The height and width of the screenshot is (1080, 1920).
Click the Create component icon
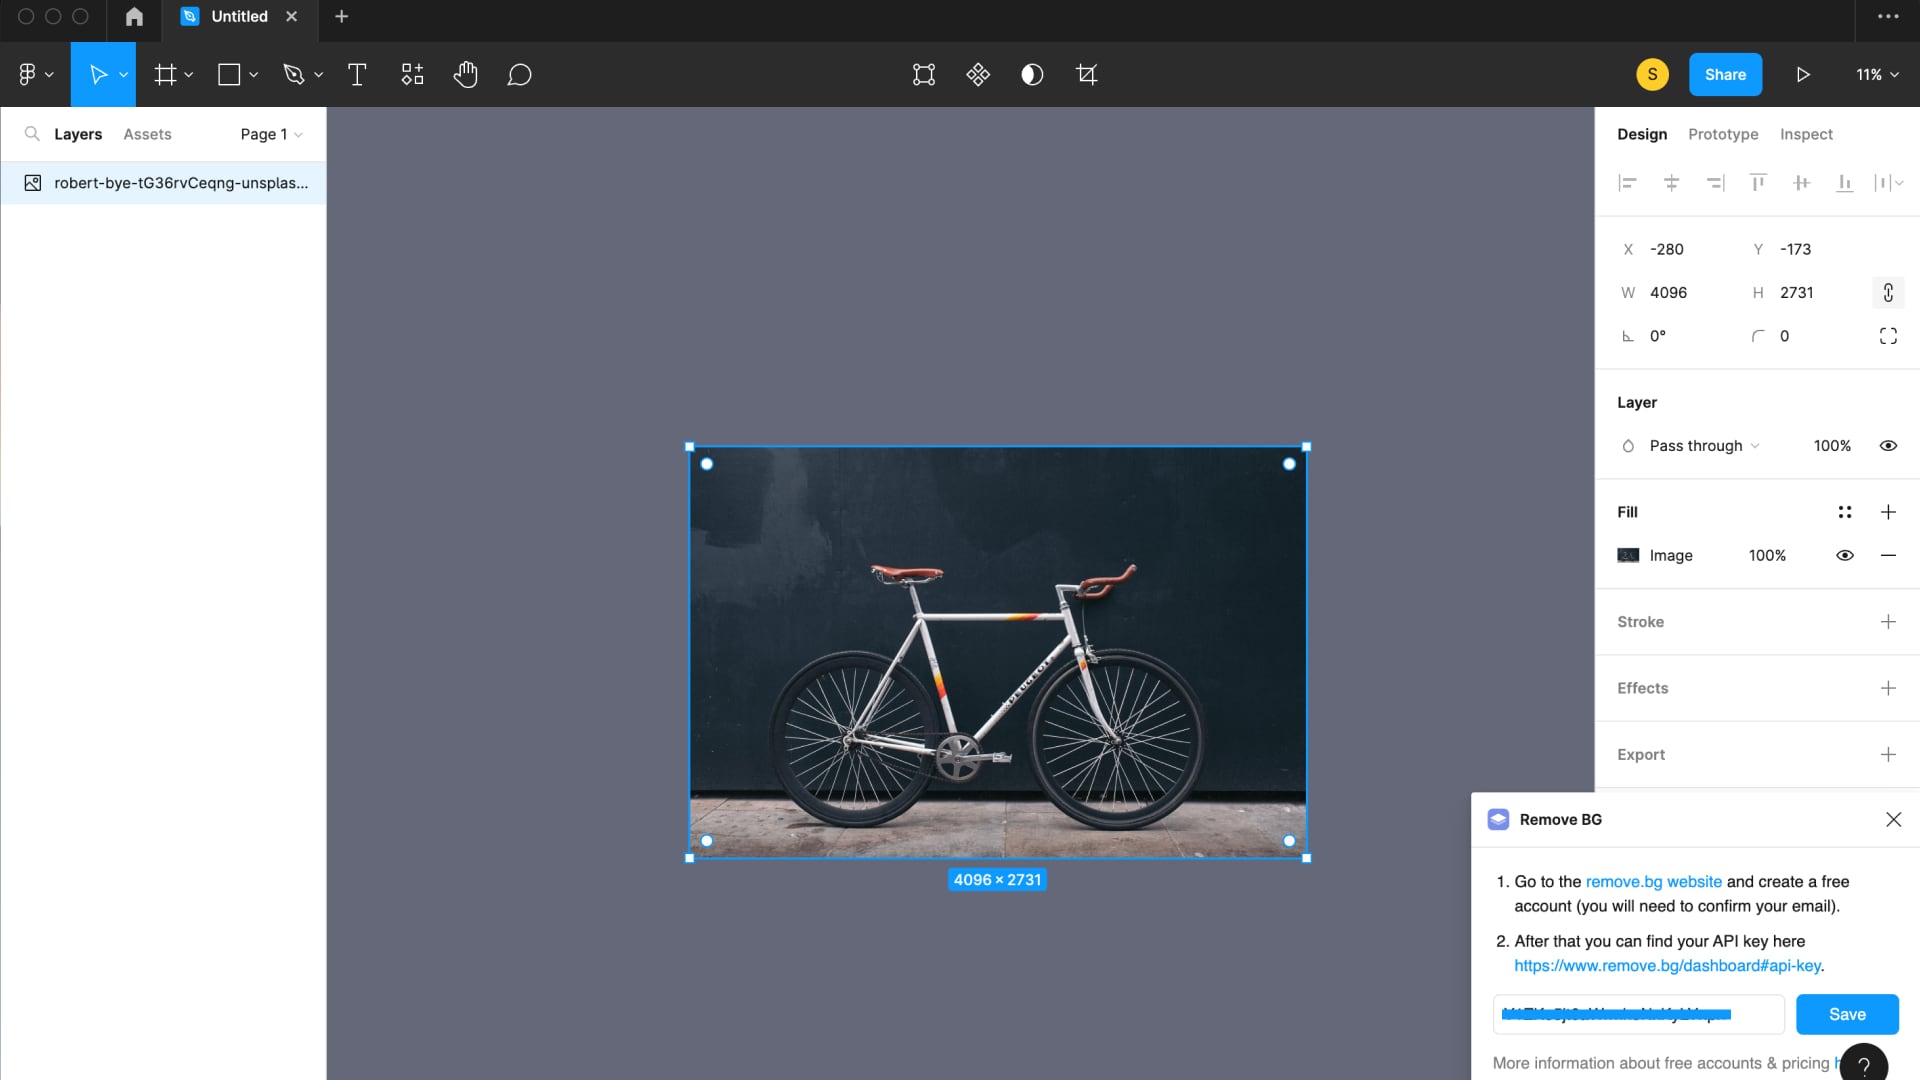(x=978, y=75)
